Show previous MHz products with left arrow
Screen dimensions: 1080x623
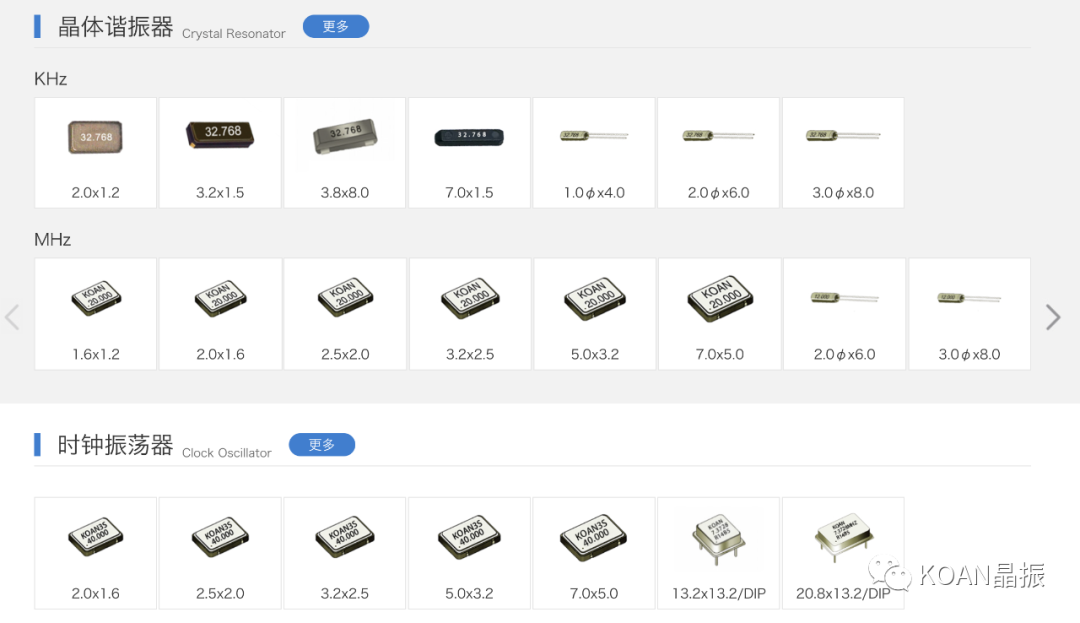click(x=12, y=317)
